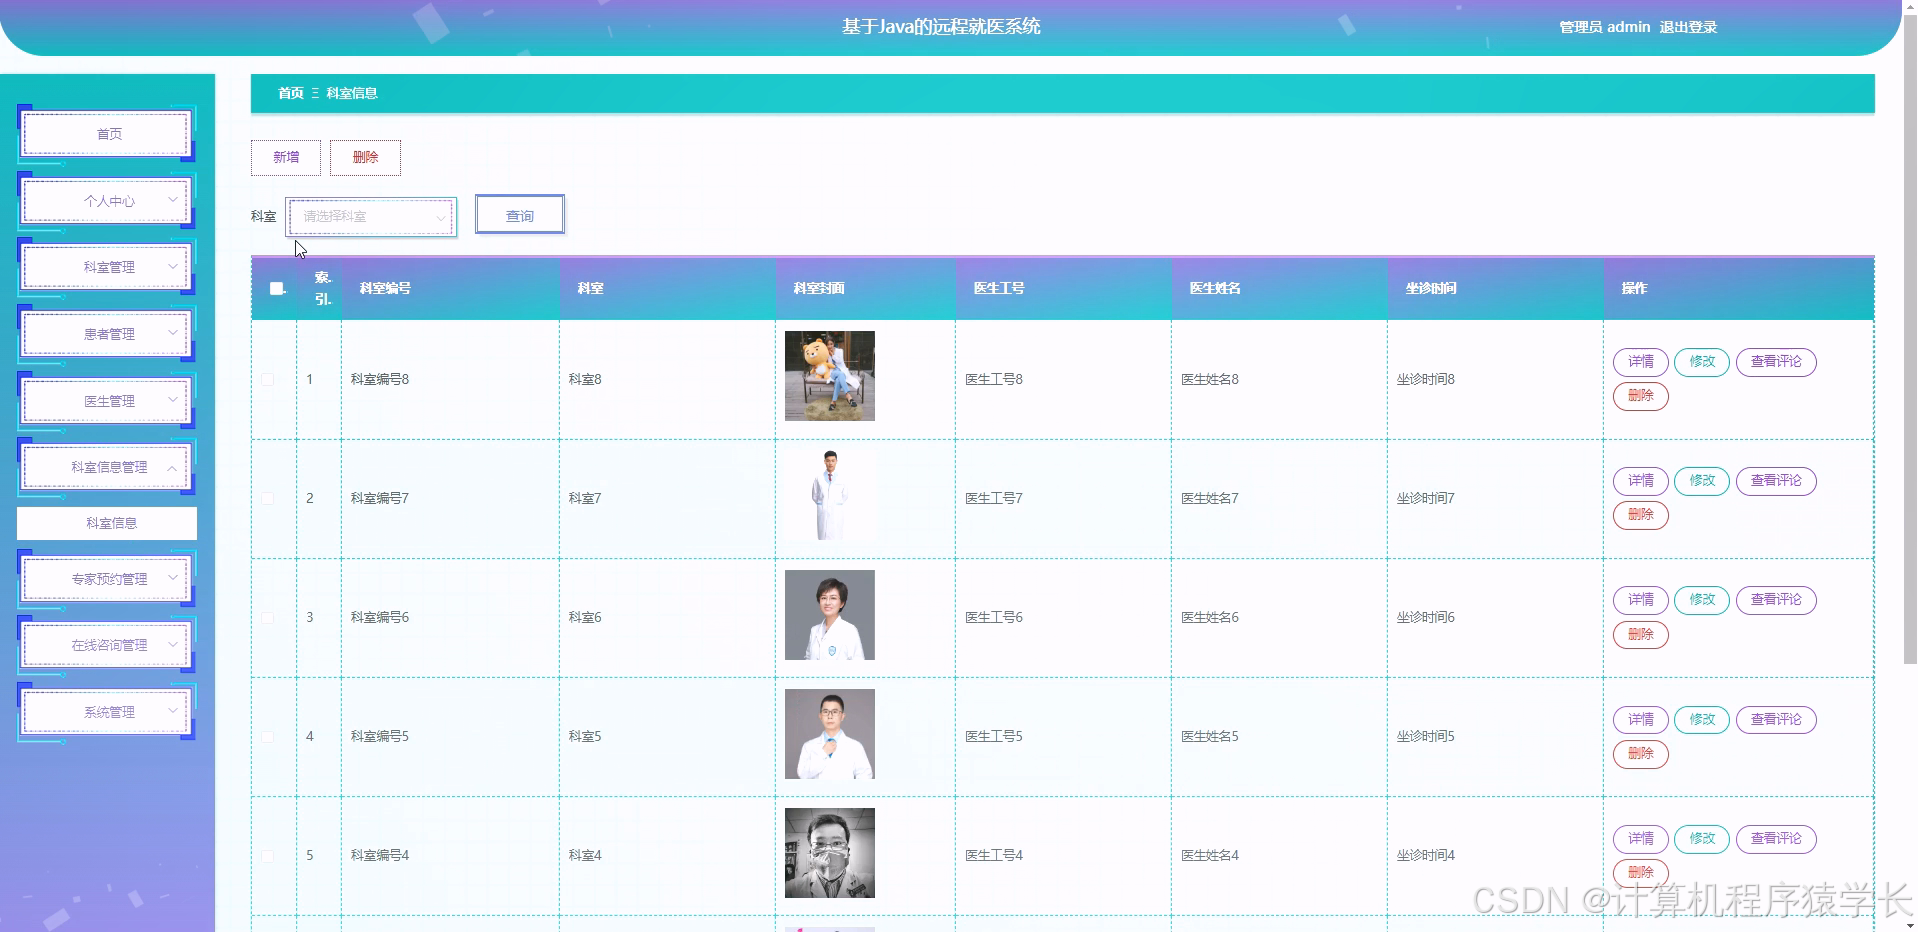Click 修改 for 科室5 row
1918x932 pixels.
[x=1702, y=720]
